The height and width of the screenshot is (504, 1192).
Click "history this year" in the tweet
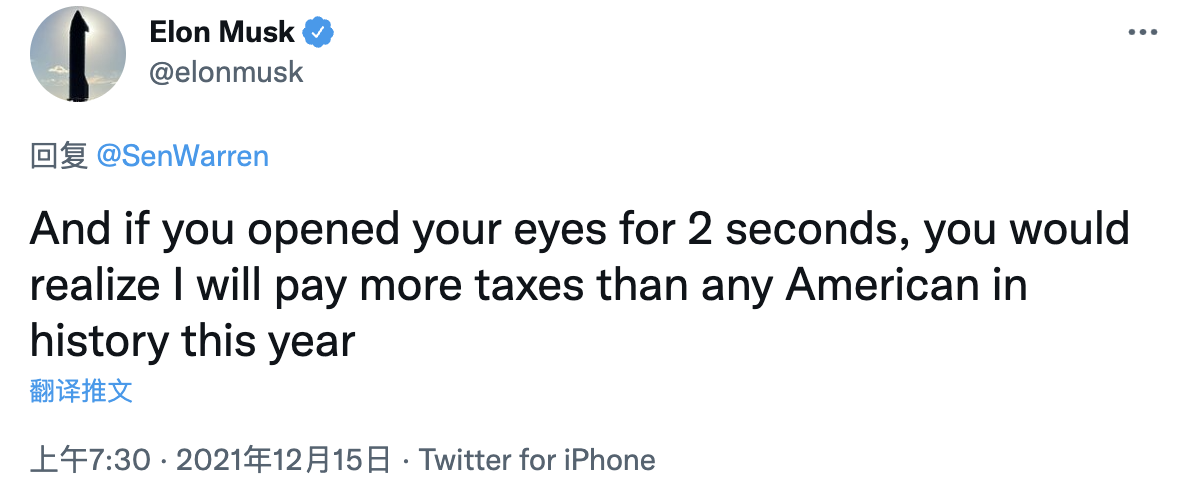(193, 342)
